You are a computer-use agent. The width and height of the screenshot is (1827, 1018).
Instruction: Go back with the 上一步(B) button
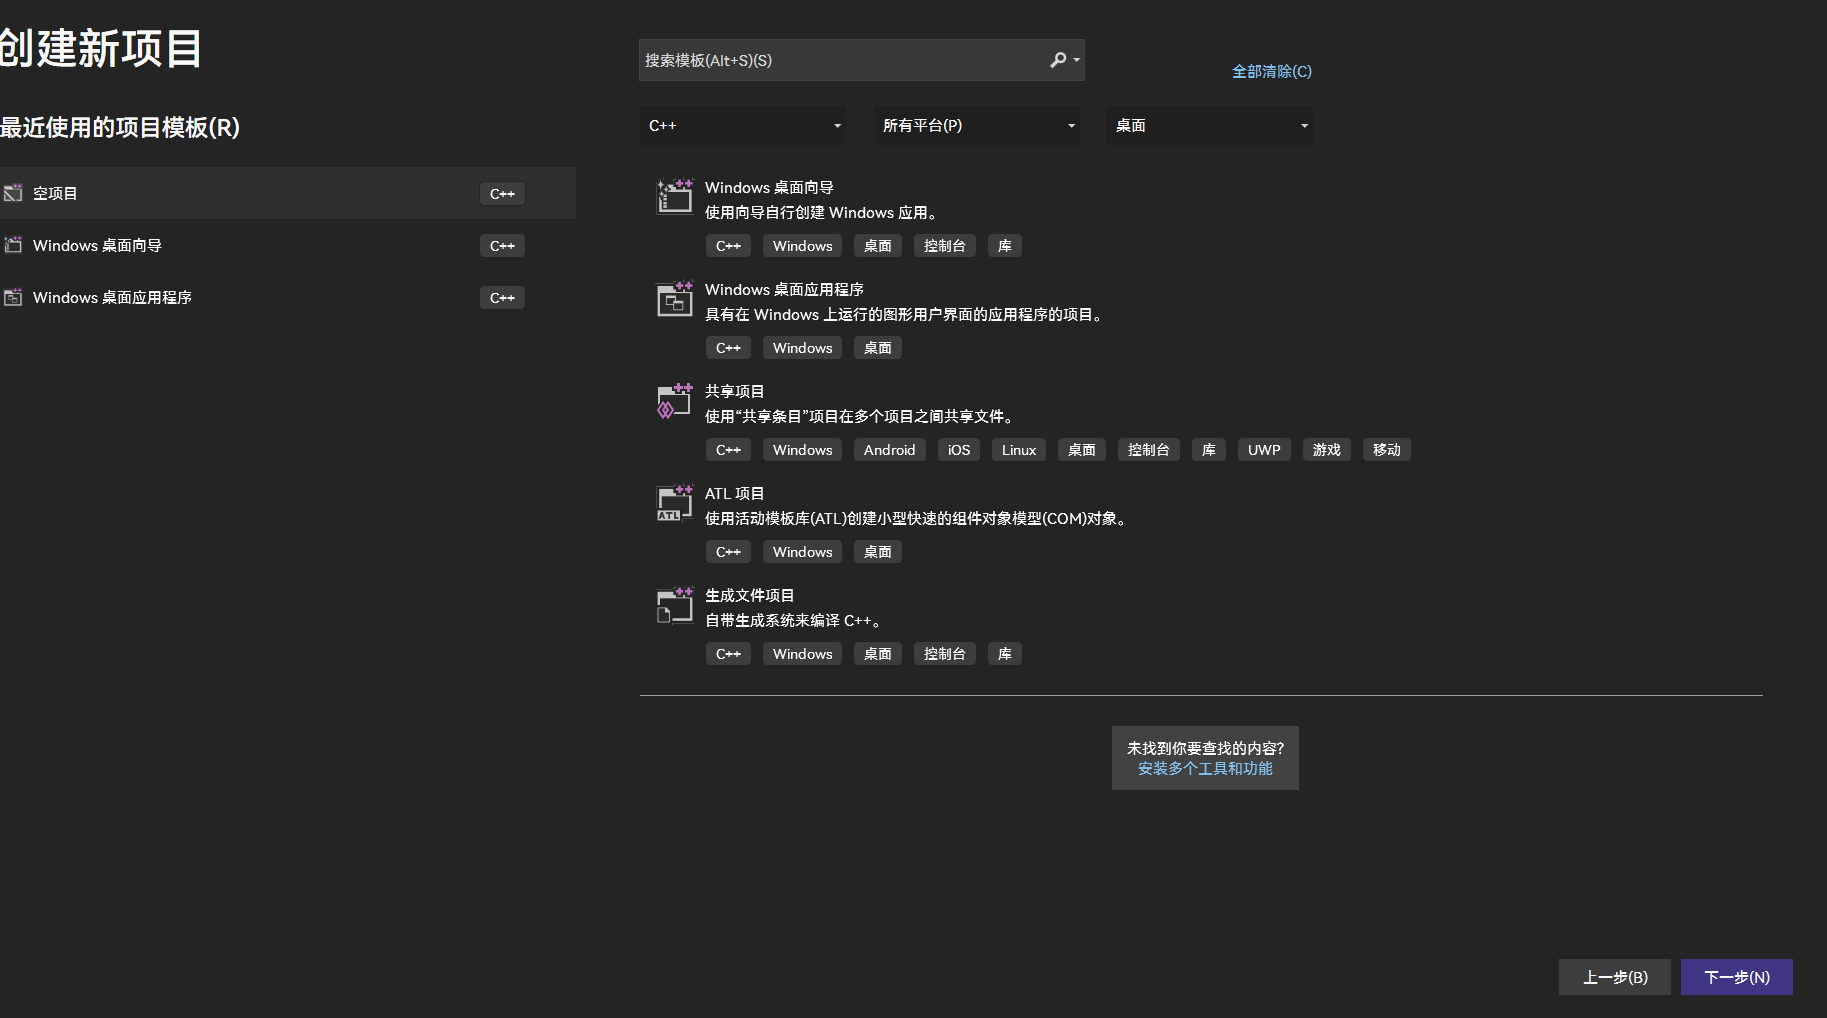[1615, 977]
